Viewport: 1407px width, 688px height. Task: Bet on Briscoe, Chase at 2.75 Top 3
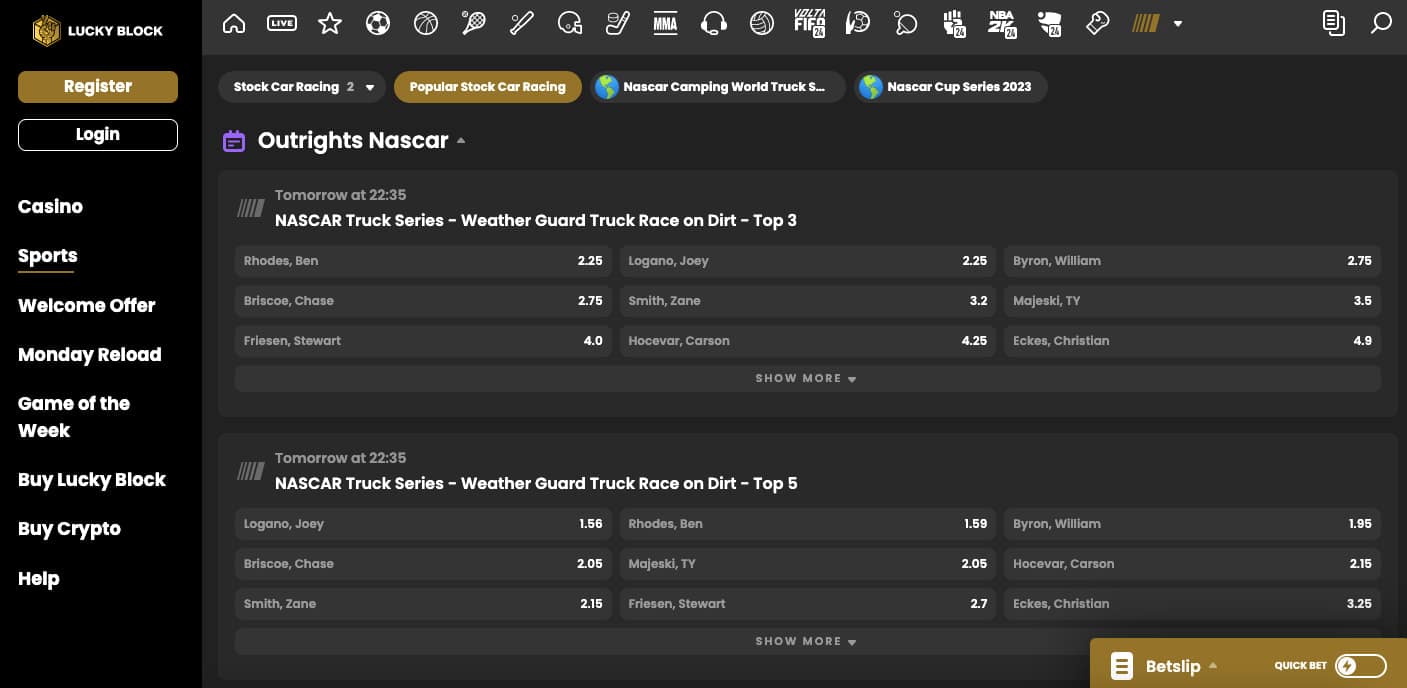(423, 301)
